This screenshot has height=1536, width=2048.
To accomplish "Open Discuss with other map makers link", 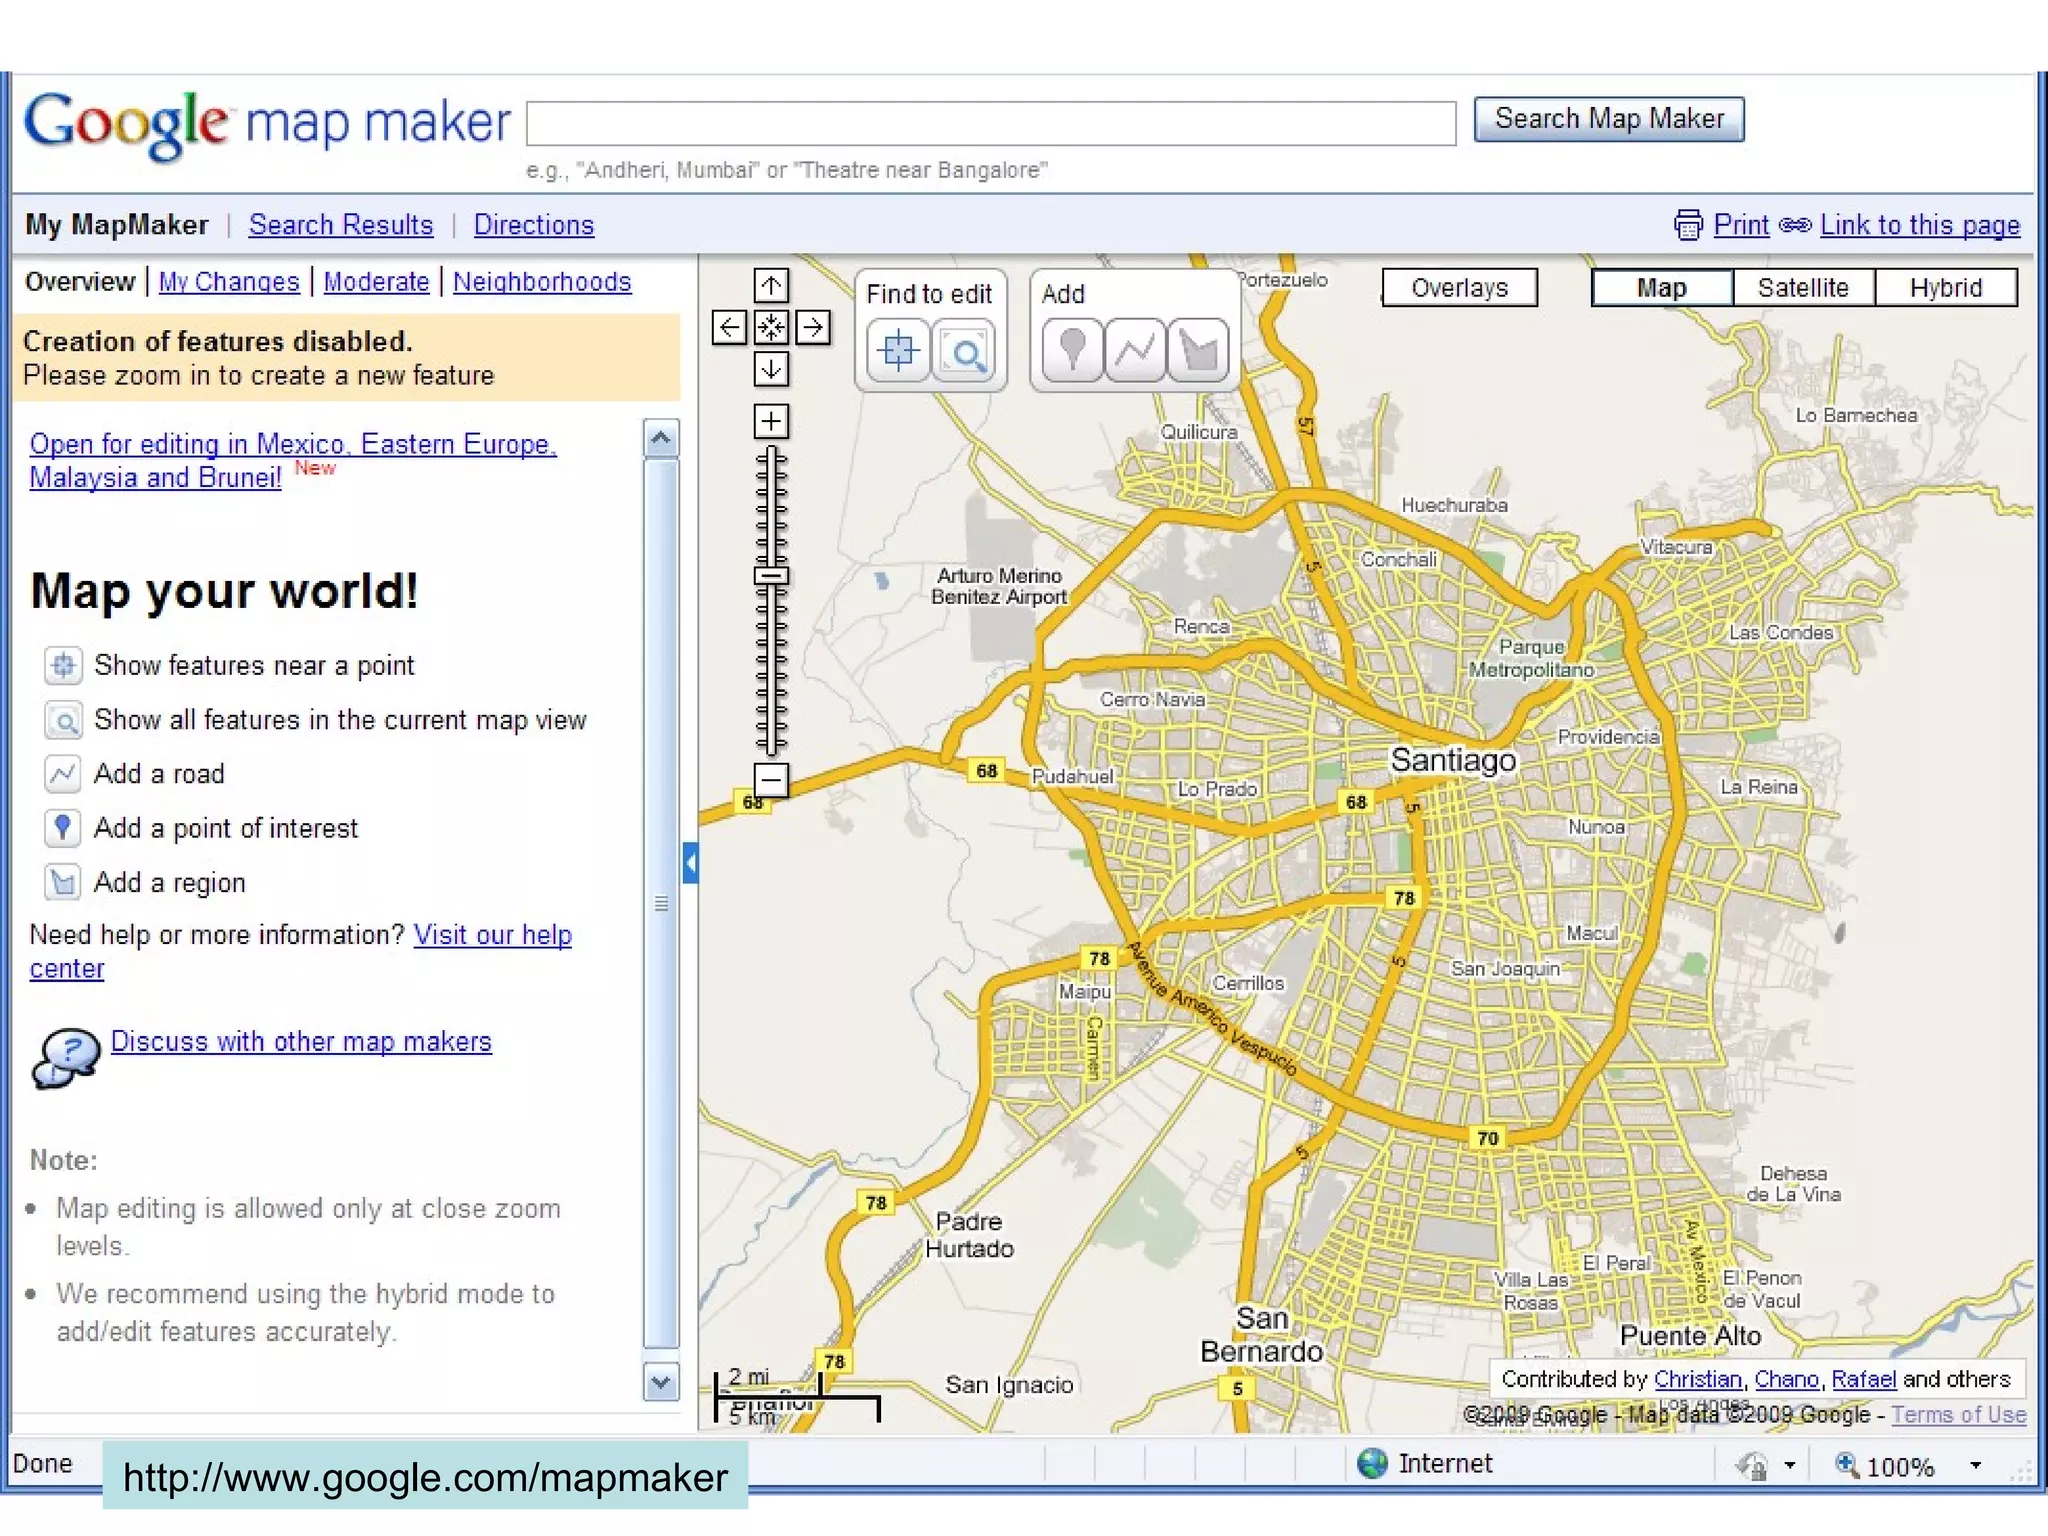I will coord(301,1041).
